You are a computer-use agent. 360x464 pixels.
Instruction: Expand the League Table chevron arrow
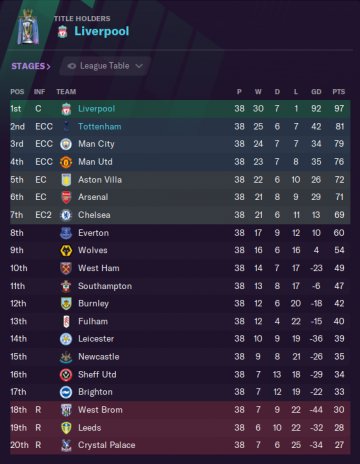139,66
